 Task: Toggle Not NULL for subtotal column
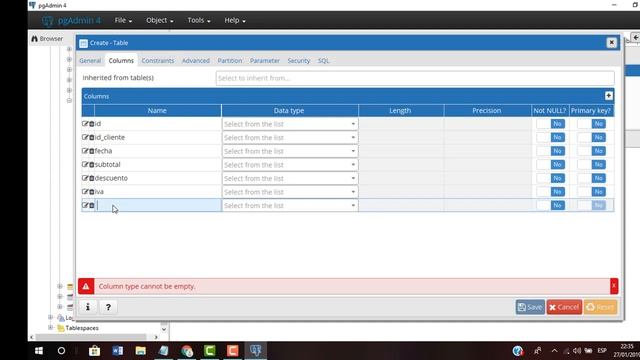tap(551, 164)
